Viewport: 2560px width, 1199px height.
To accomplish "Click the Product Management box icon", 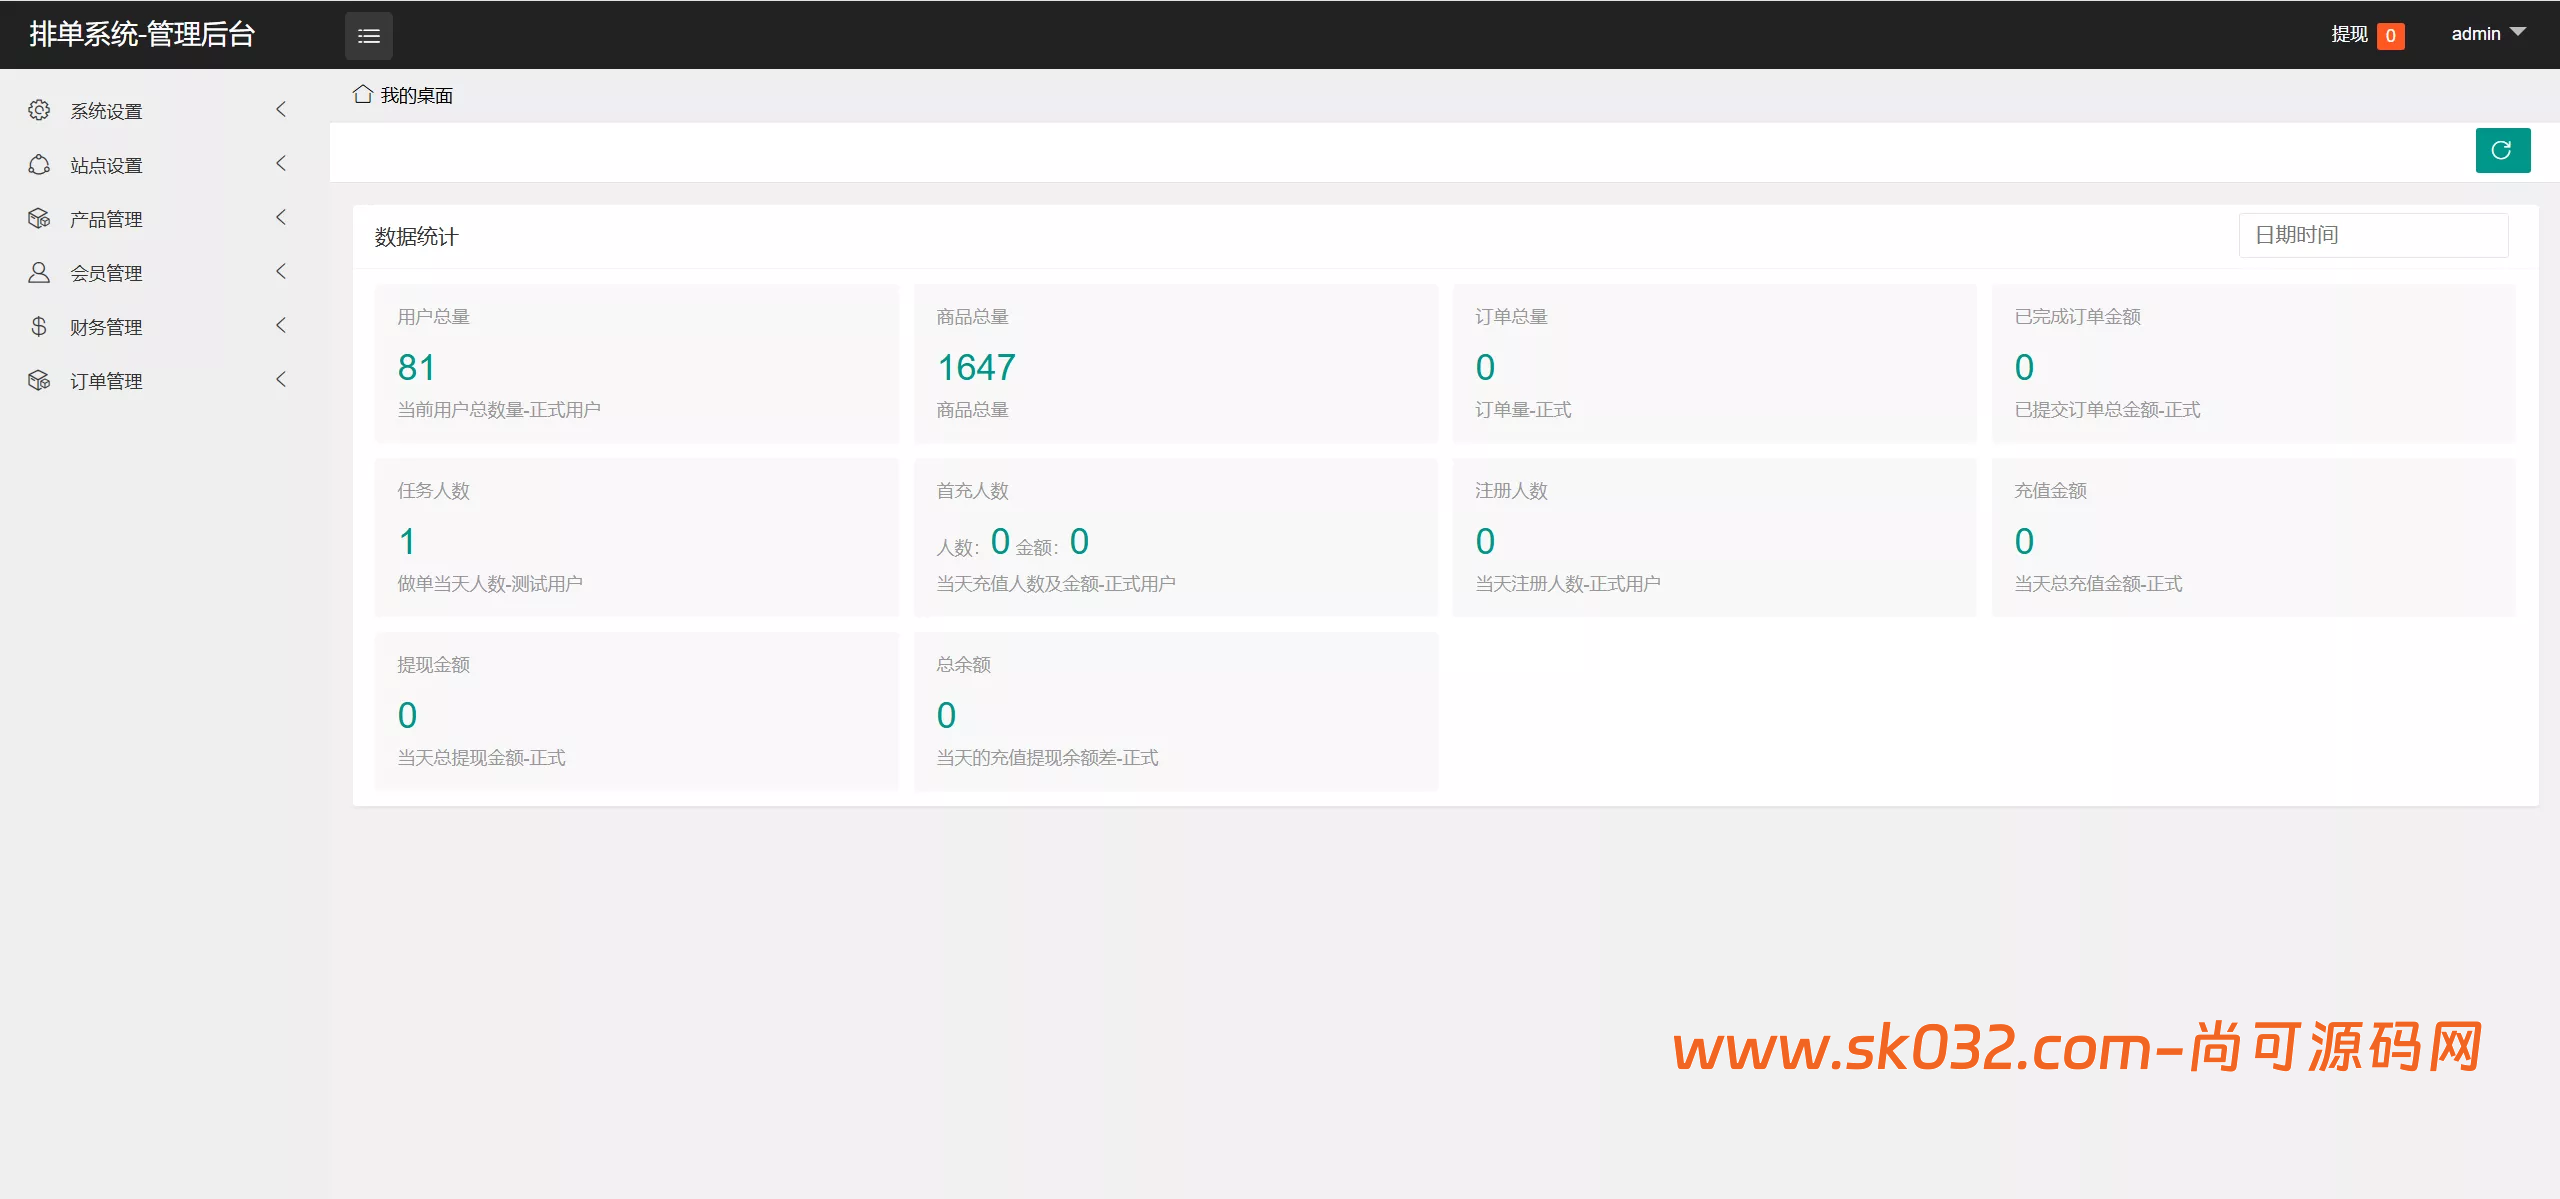I will click(39, 218).
